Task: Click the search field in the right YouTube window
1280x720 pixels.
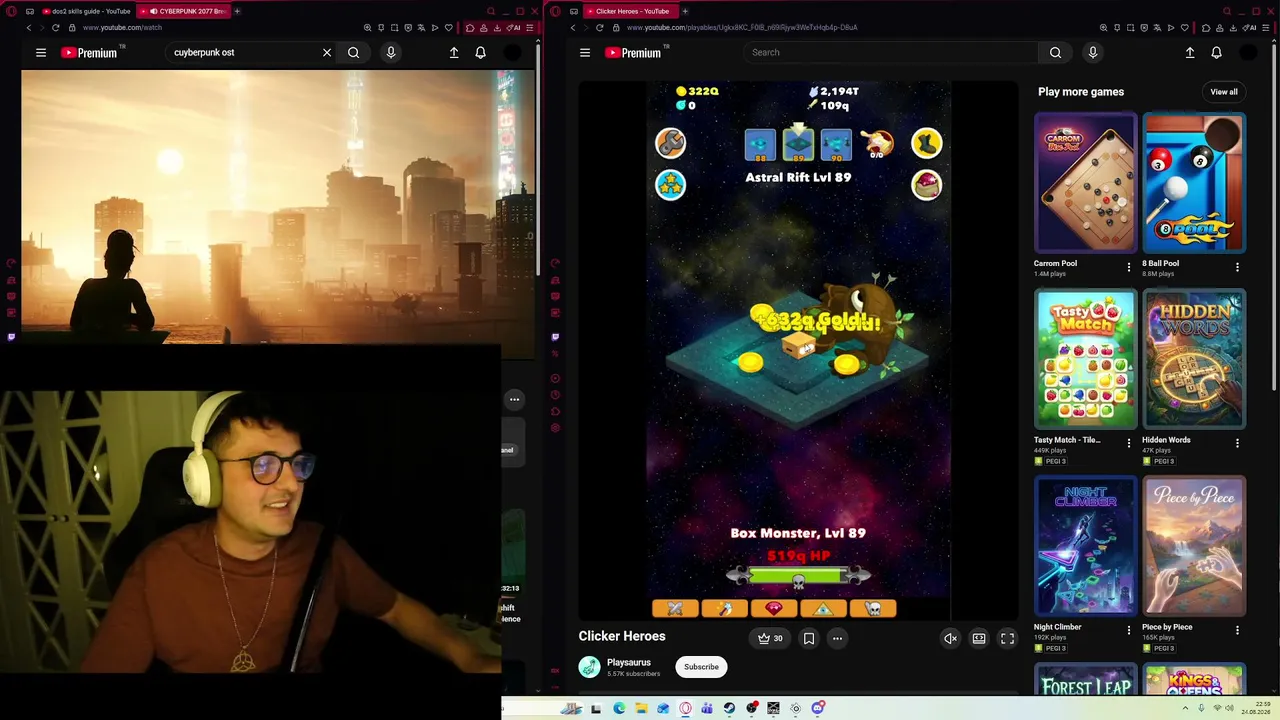Action: coord(890,52)
